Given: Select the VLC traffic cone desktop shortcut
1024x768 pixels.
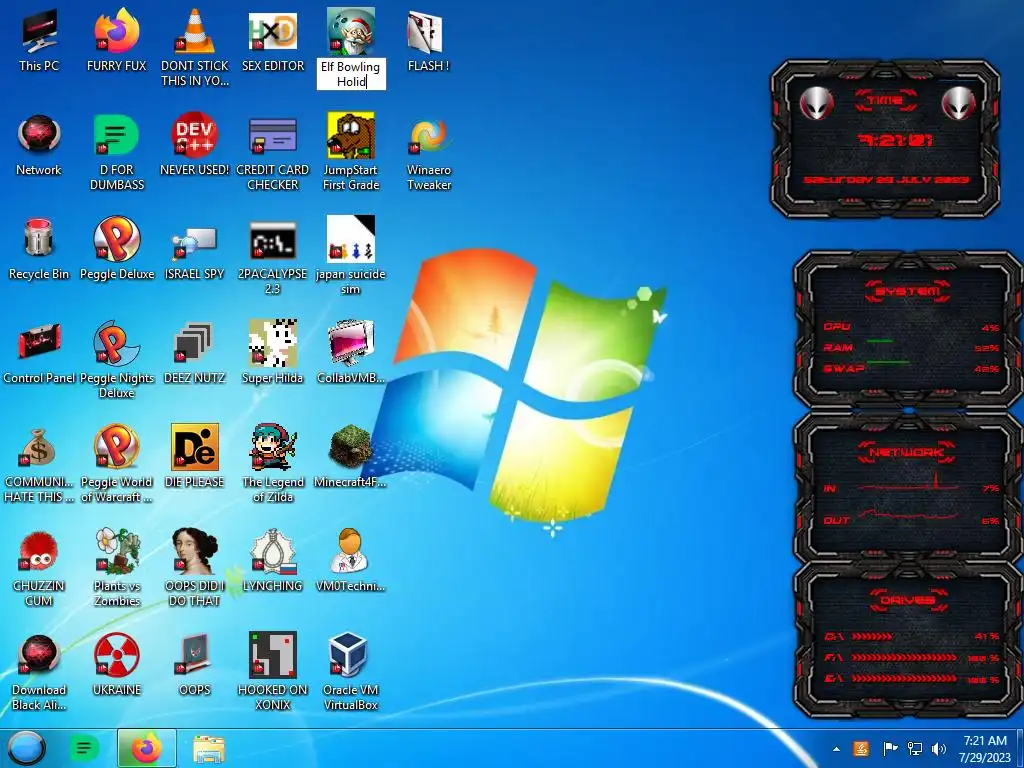Looking at the screenshot, I should (195, 31).
